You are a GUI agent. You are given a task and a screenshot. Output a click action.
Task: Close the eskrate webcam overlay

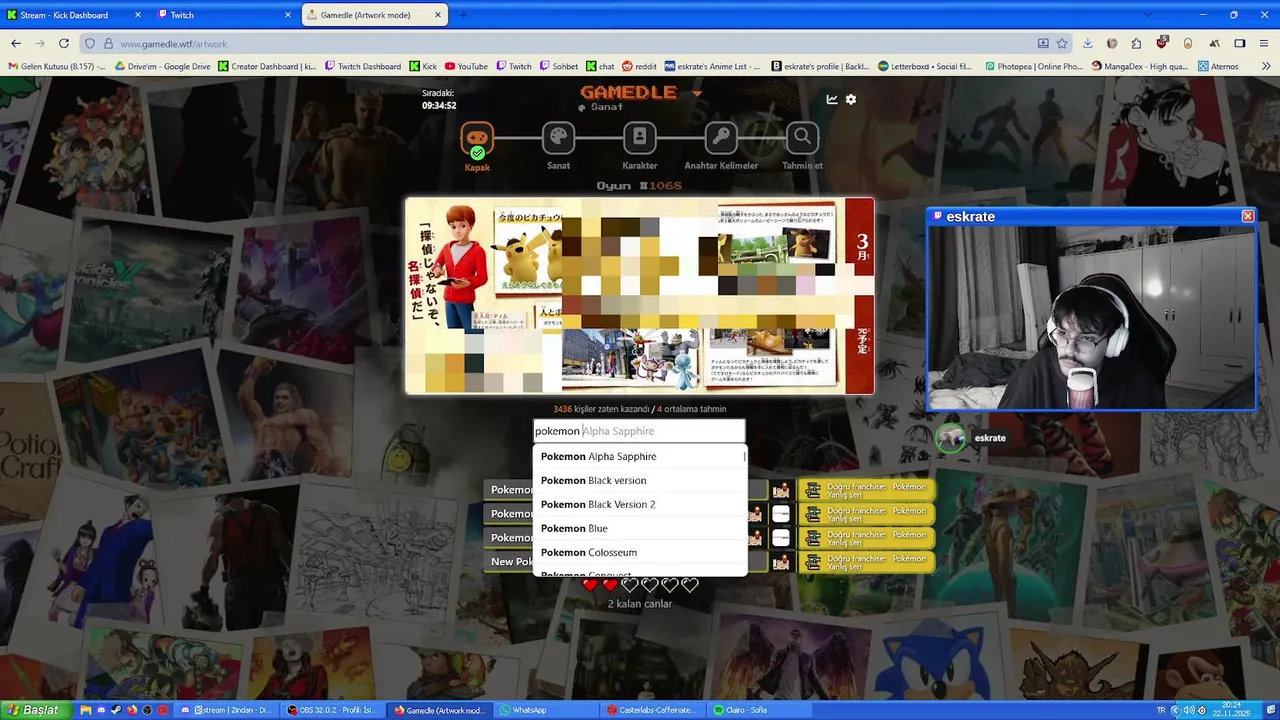[1248, 216]
